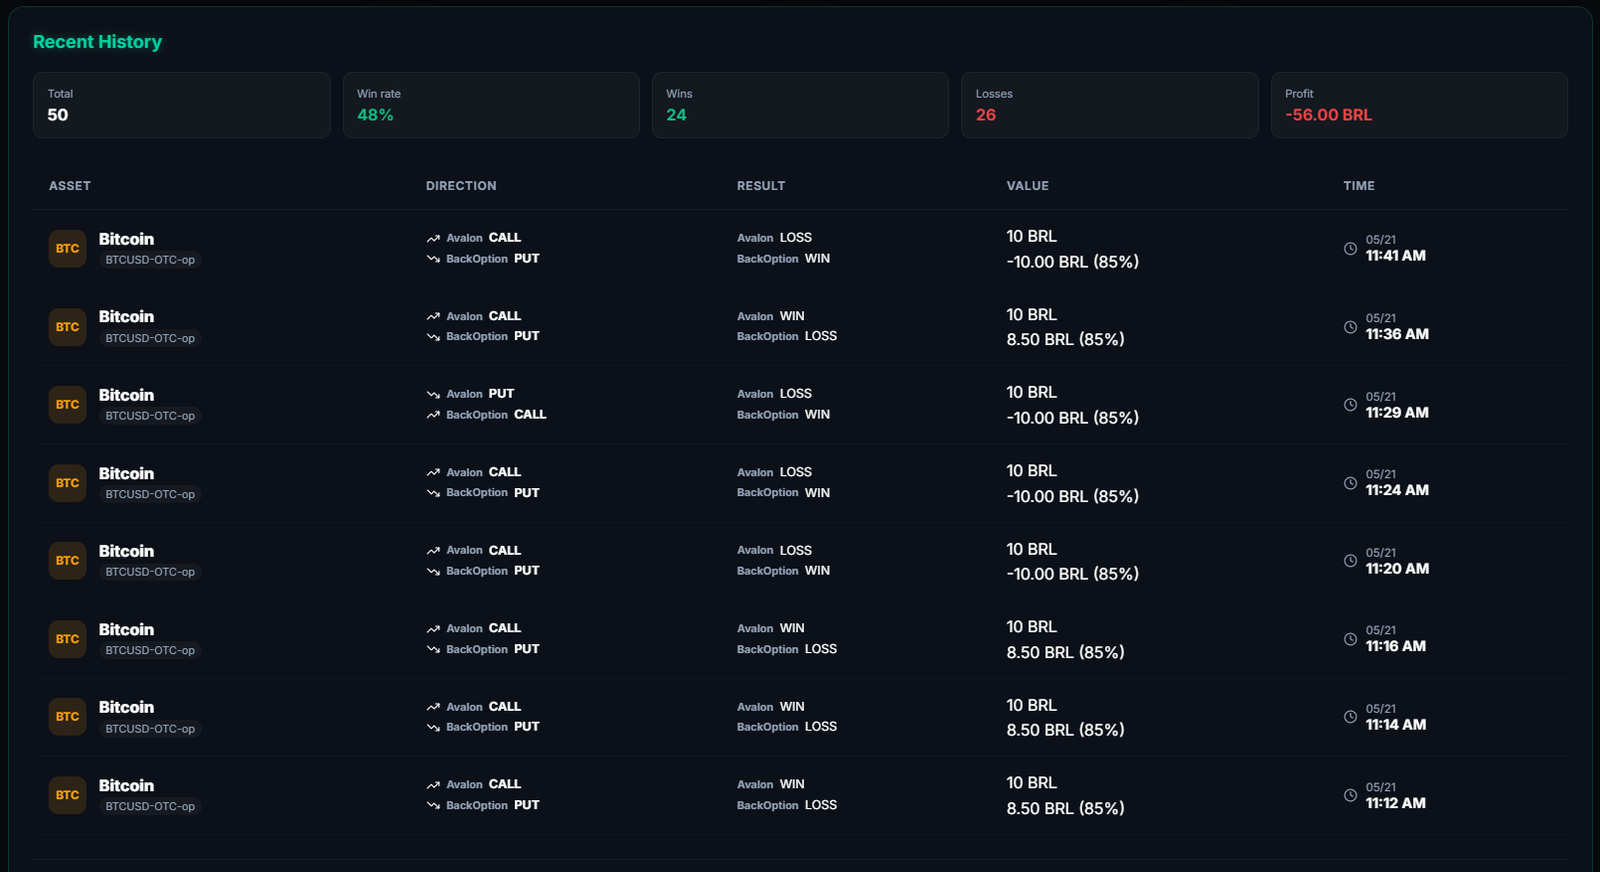Select the Total 50 stat card
Screen dimensions: 1600x872
point(181,105)
